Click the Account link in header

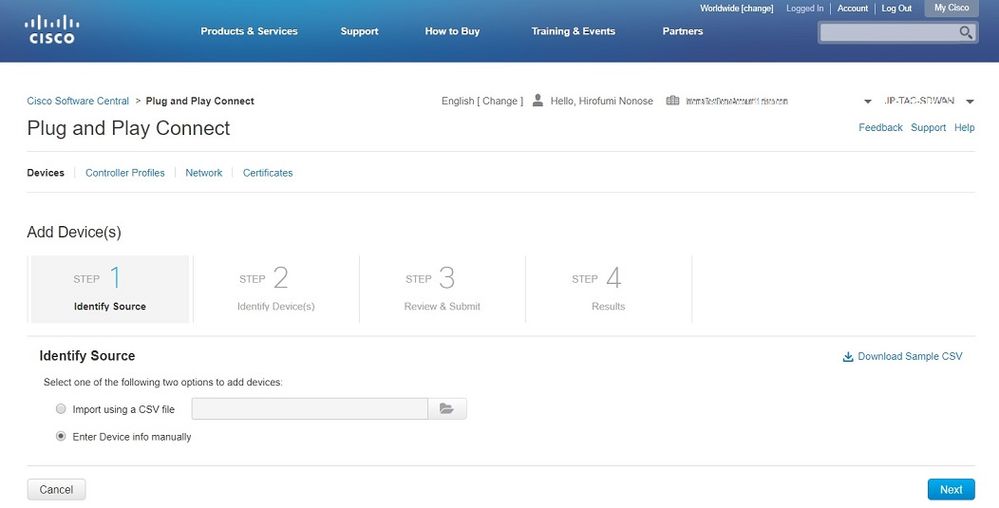coord(852,8)
